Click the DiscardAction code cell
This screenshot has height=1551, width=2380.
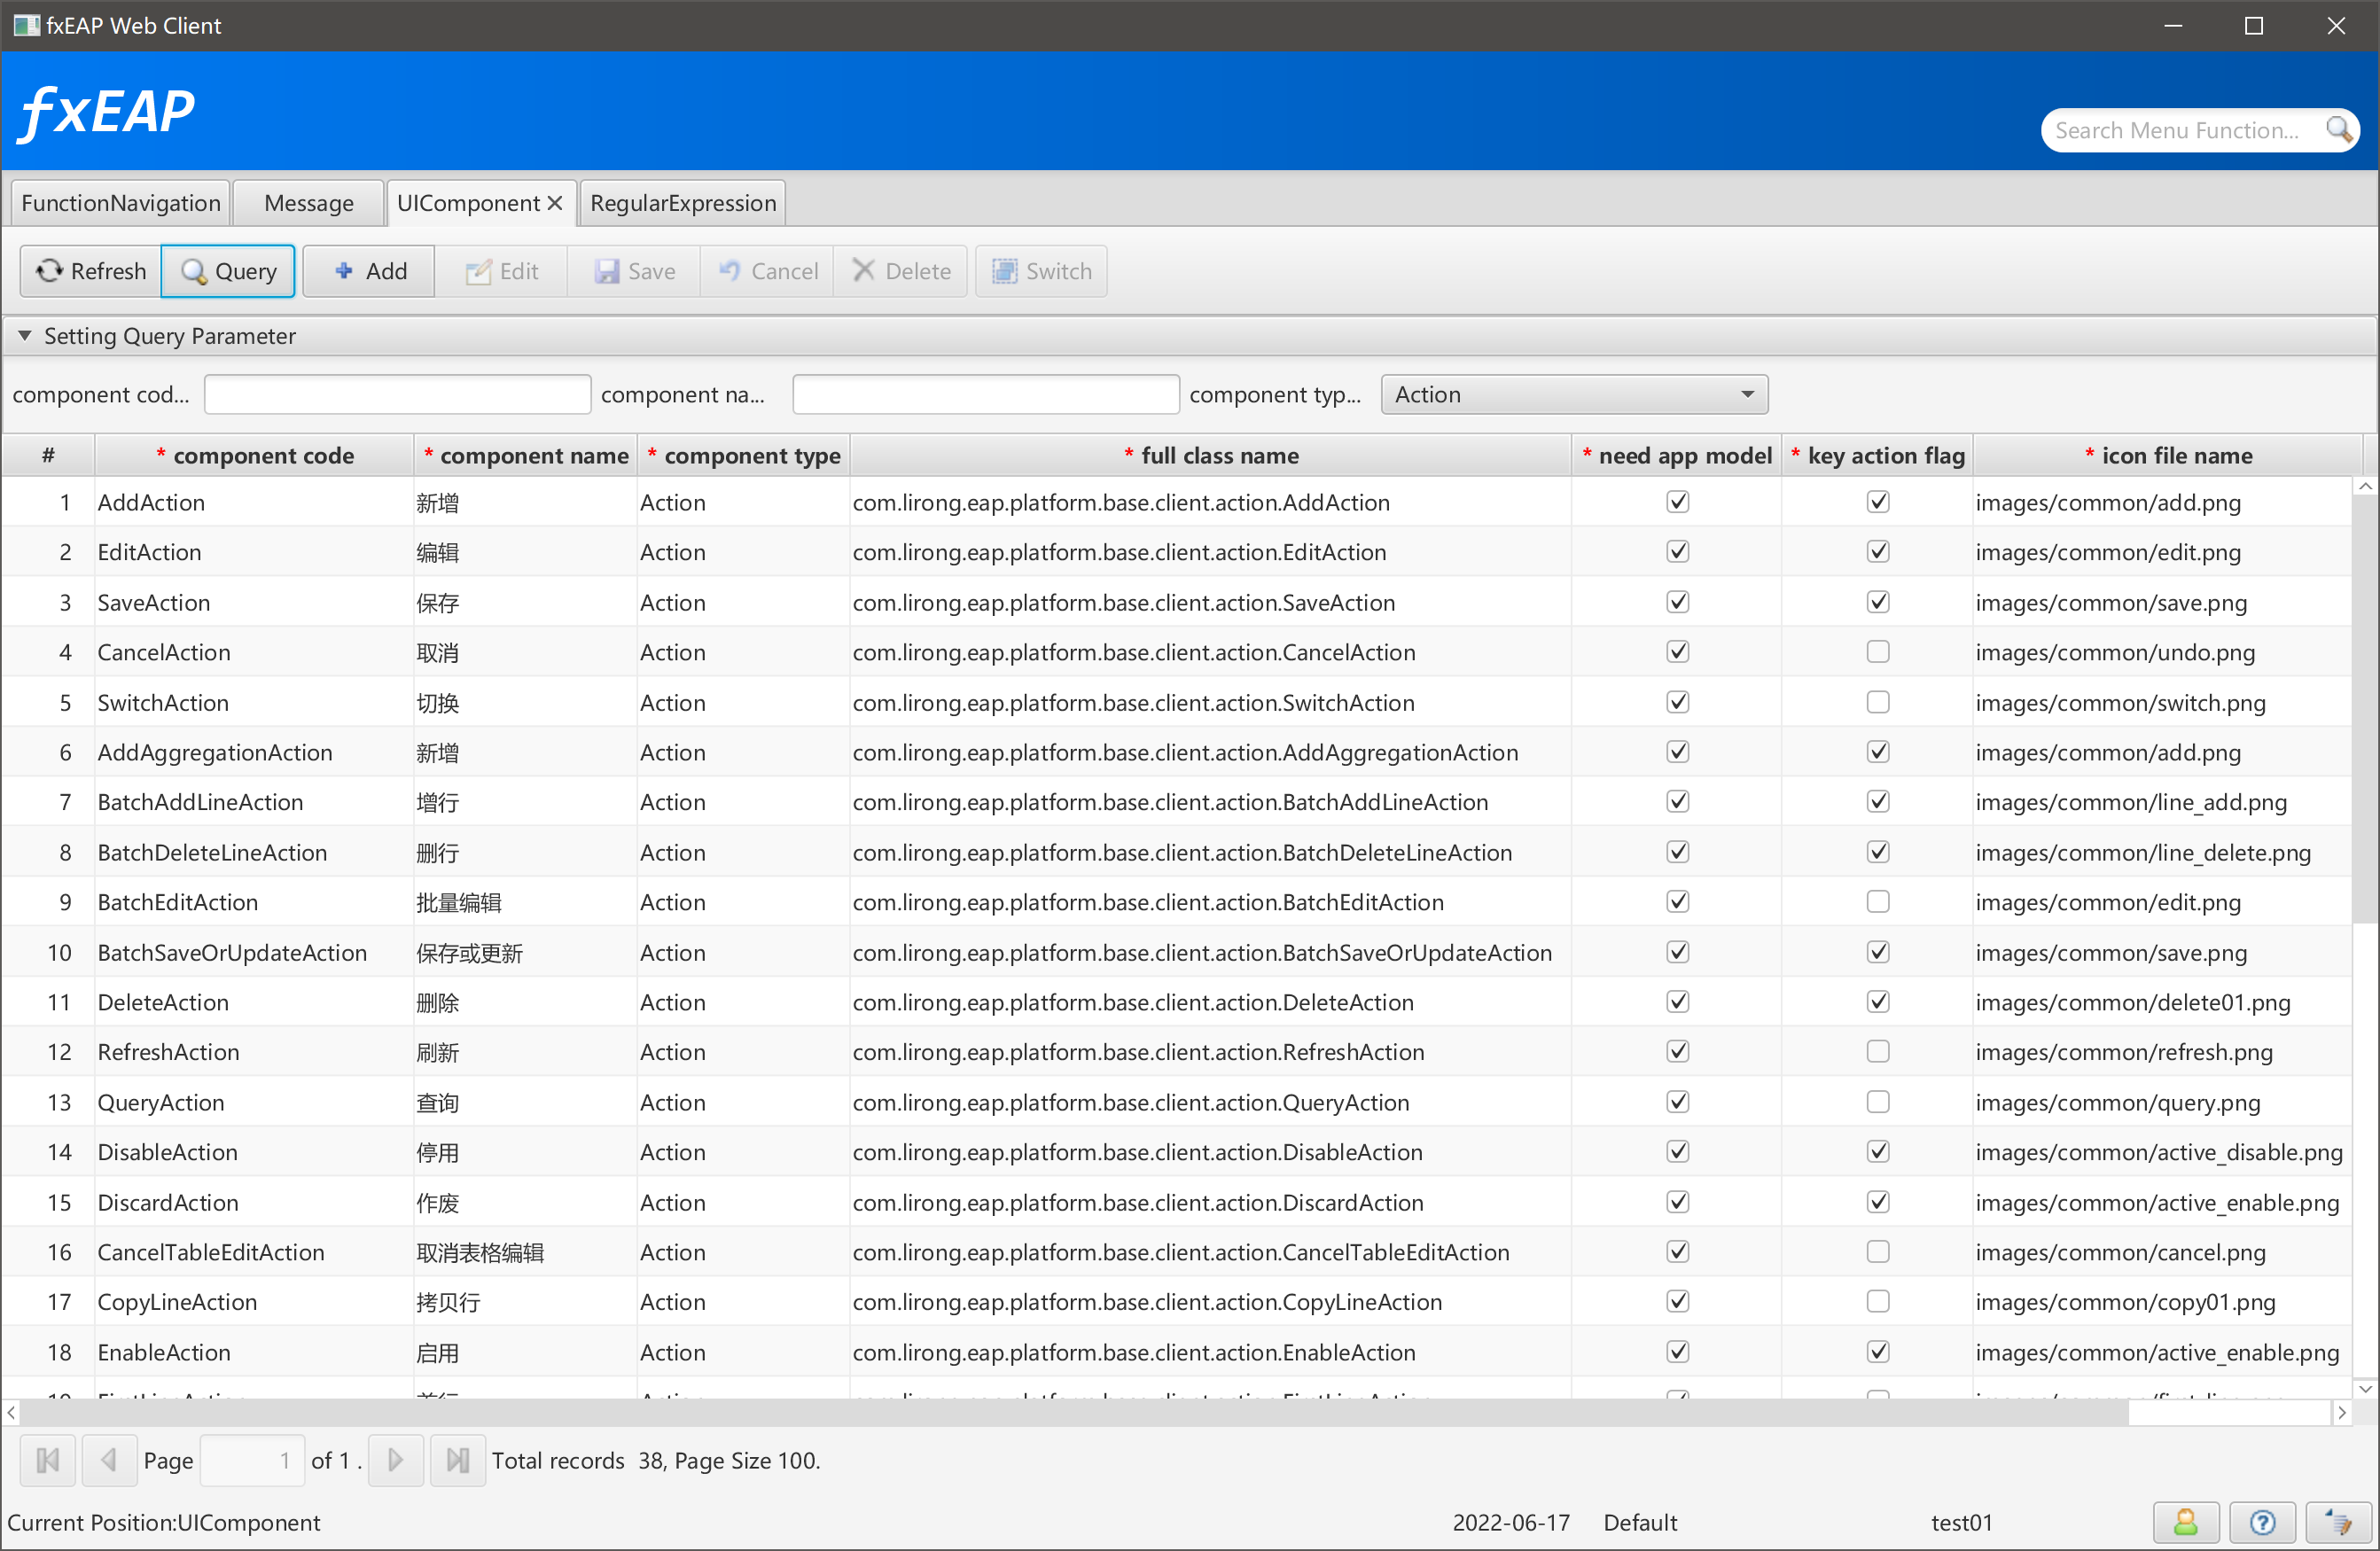click(x=255, y=1202)
